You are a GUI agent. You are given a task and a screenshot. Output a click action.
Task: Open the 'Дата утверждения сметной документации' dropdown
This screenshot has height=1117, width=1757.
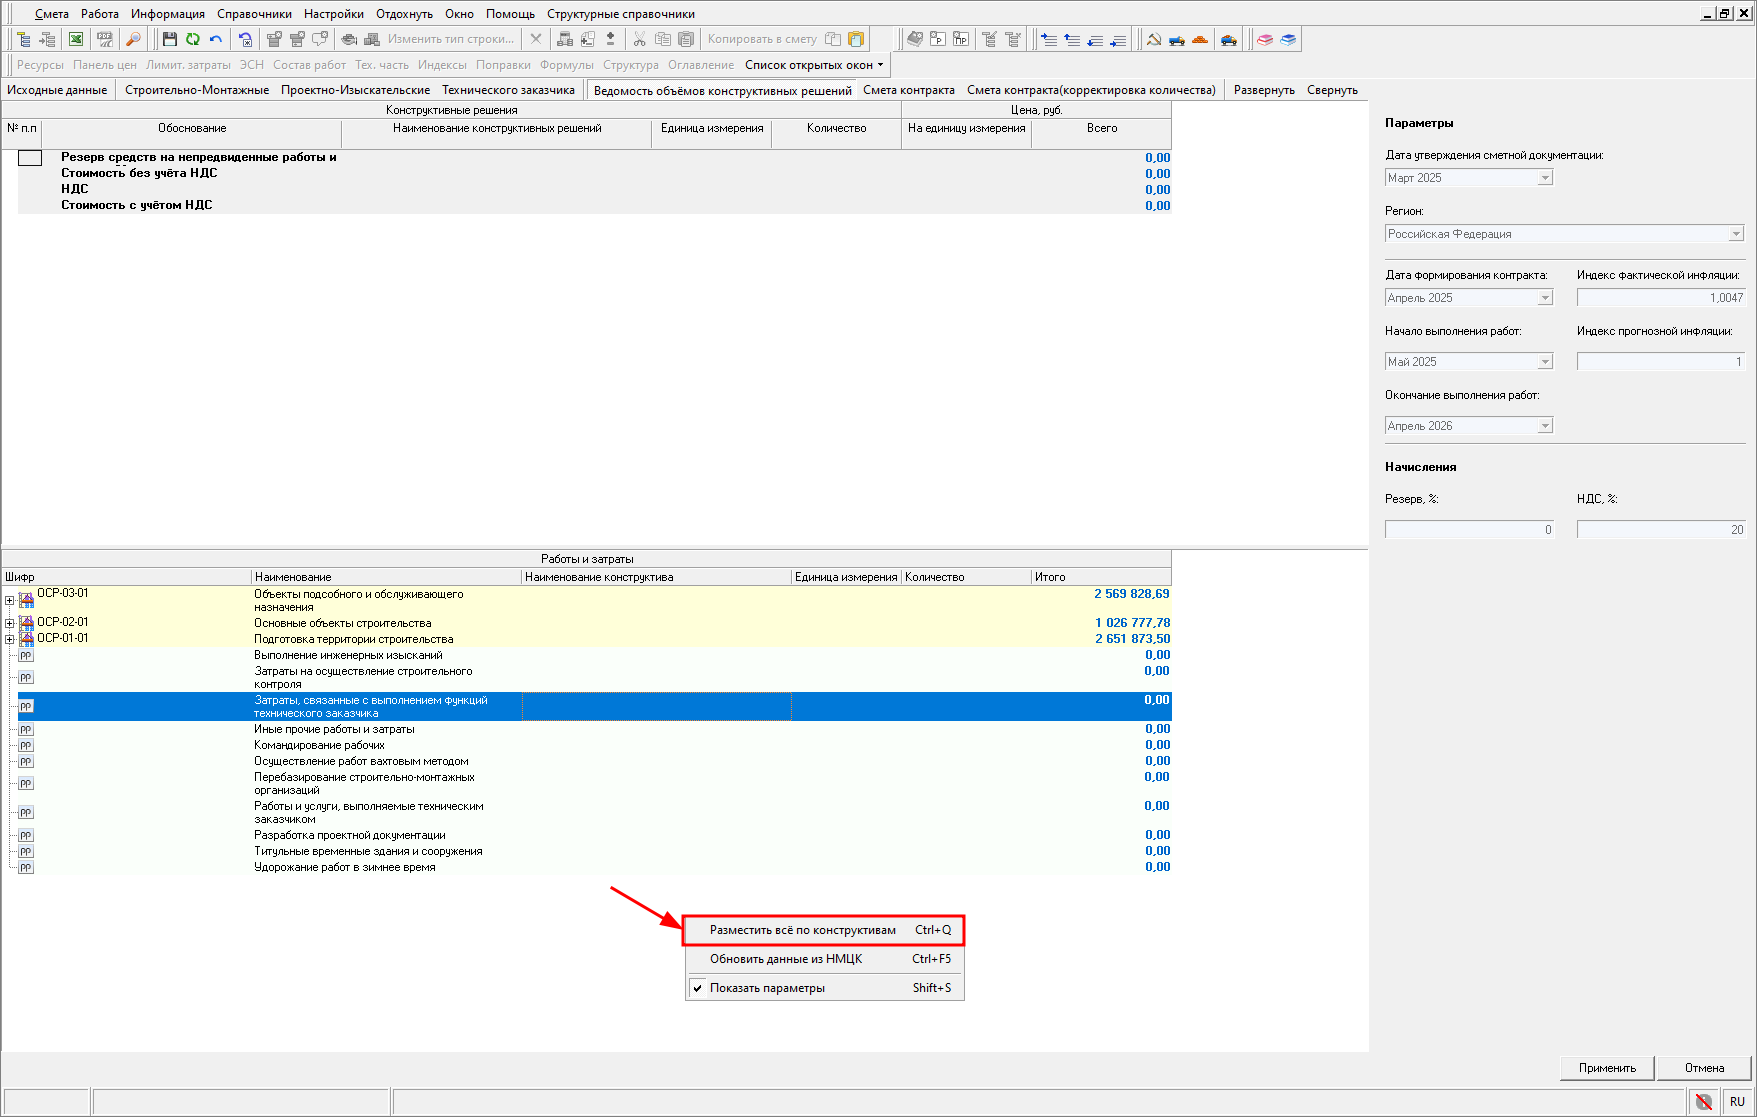tap(1544, 178)
